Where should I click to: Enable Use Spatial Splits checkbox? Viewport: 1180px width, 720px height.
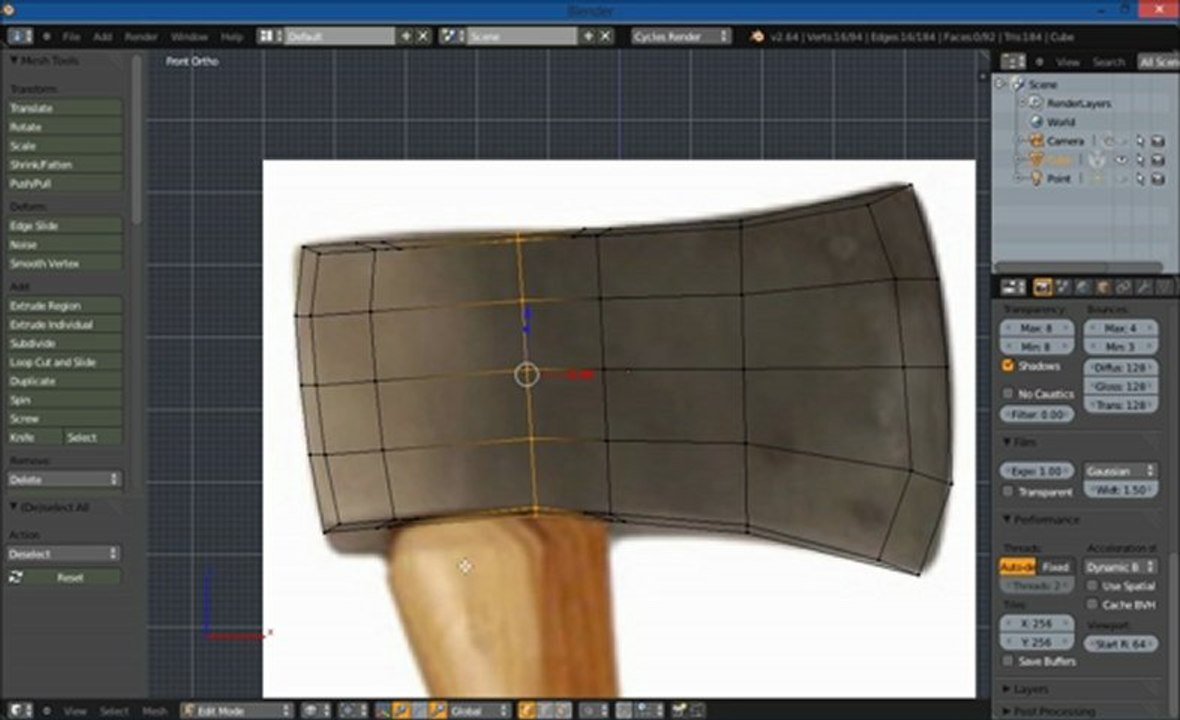click(1092, 585)
